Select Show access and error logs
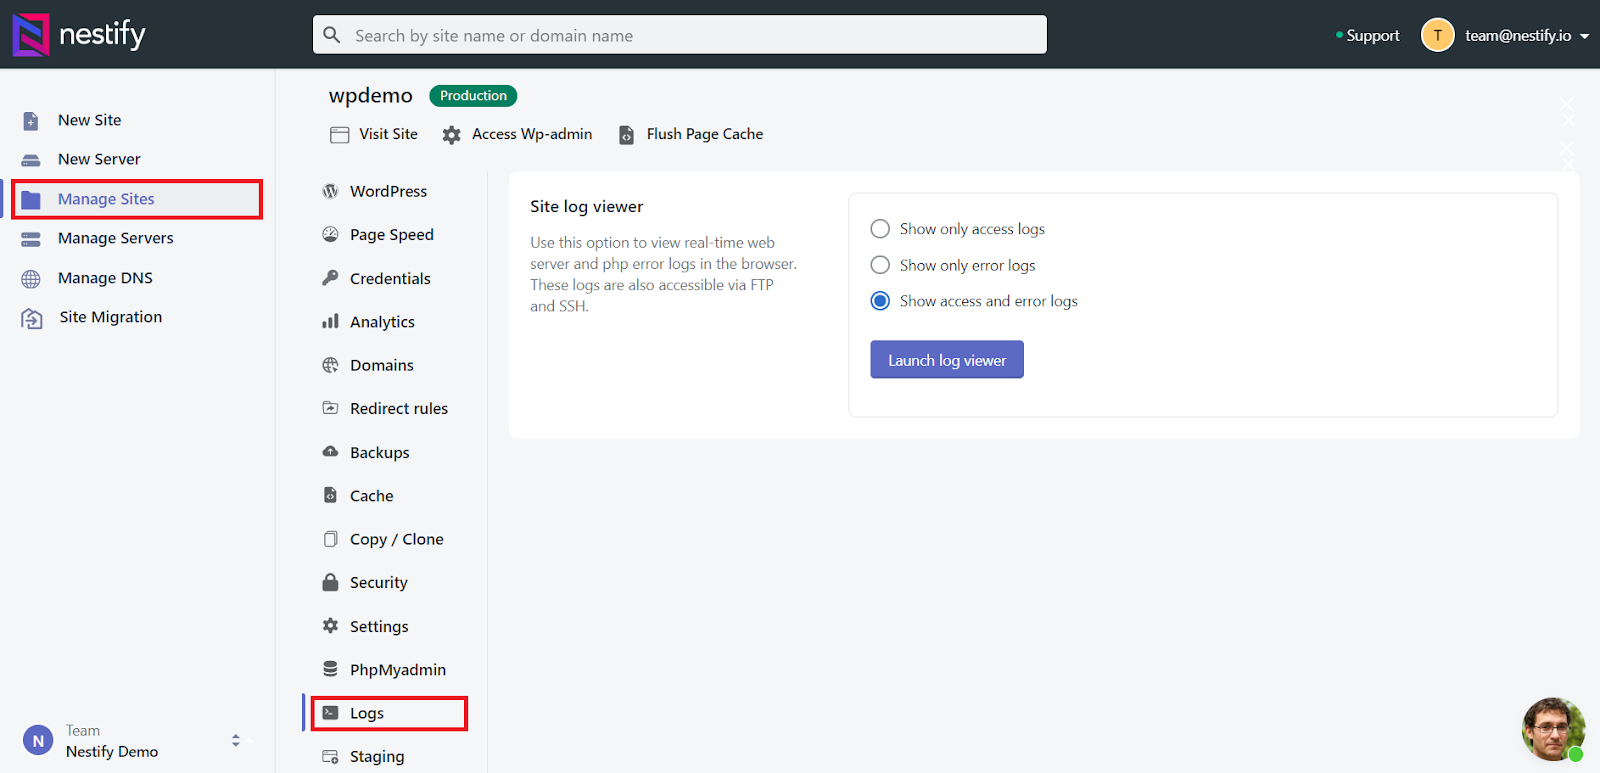Screen dimensions: 1600x773 (880, 301)
